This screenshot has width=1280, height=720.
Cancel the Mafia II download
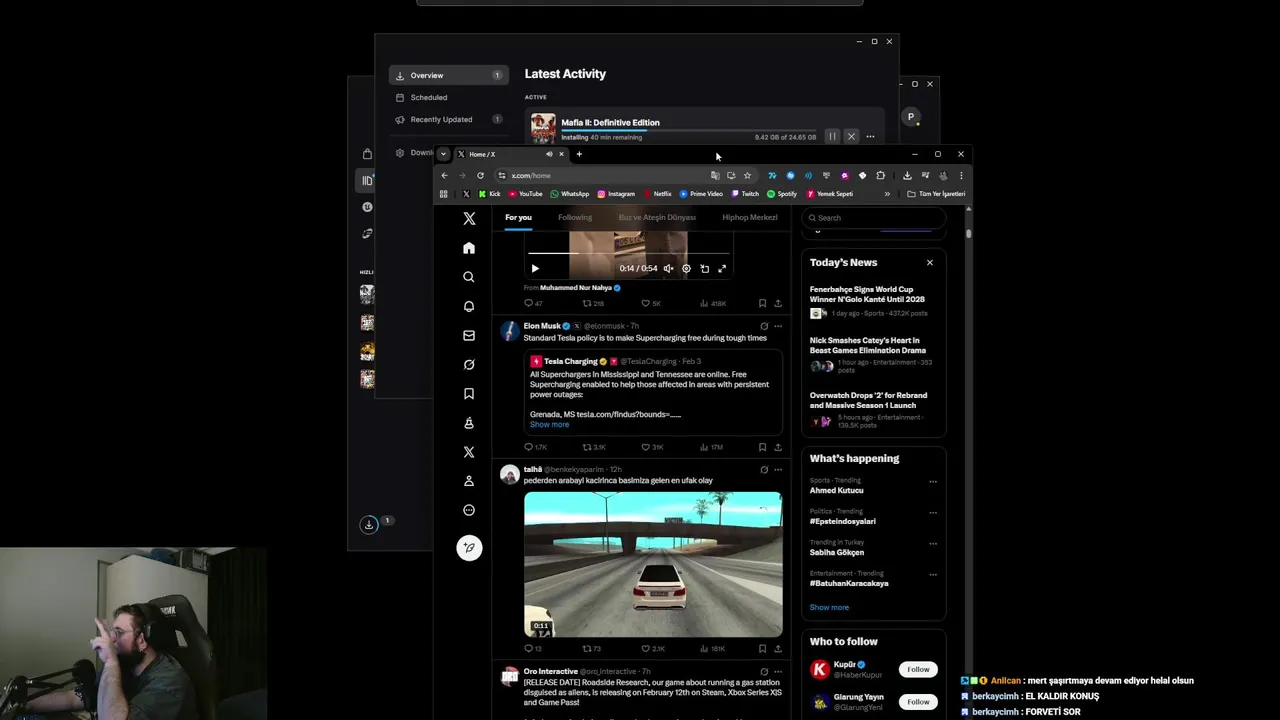point(851,136)
